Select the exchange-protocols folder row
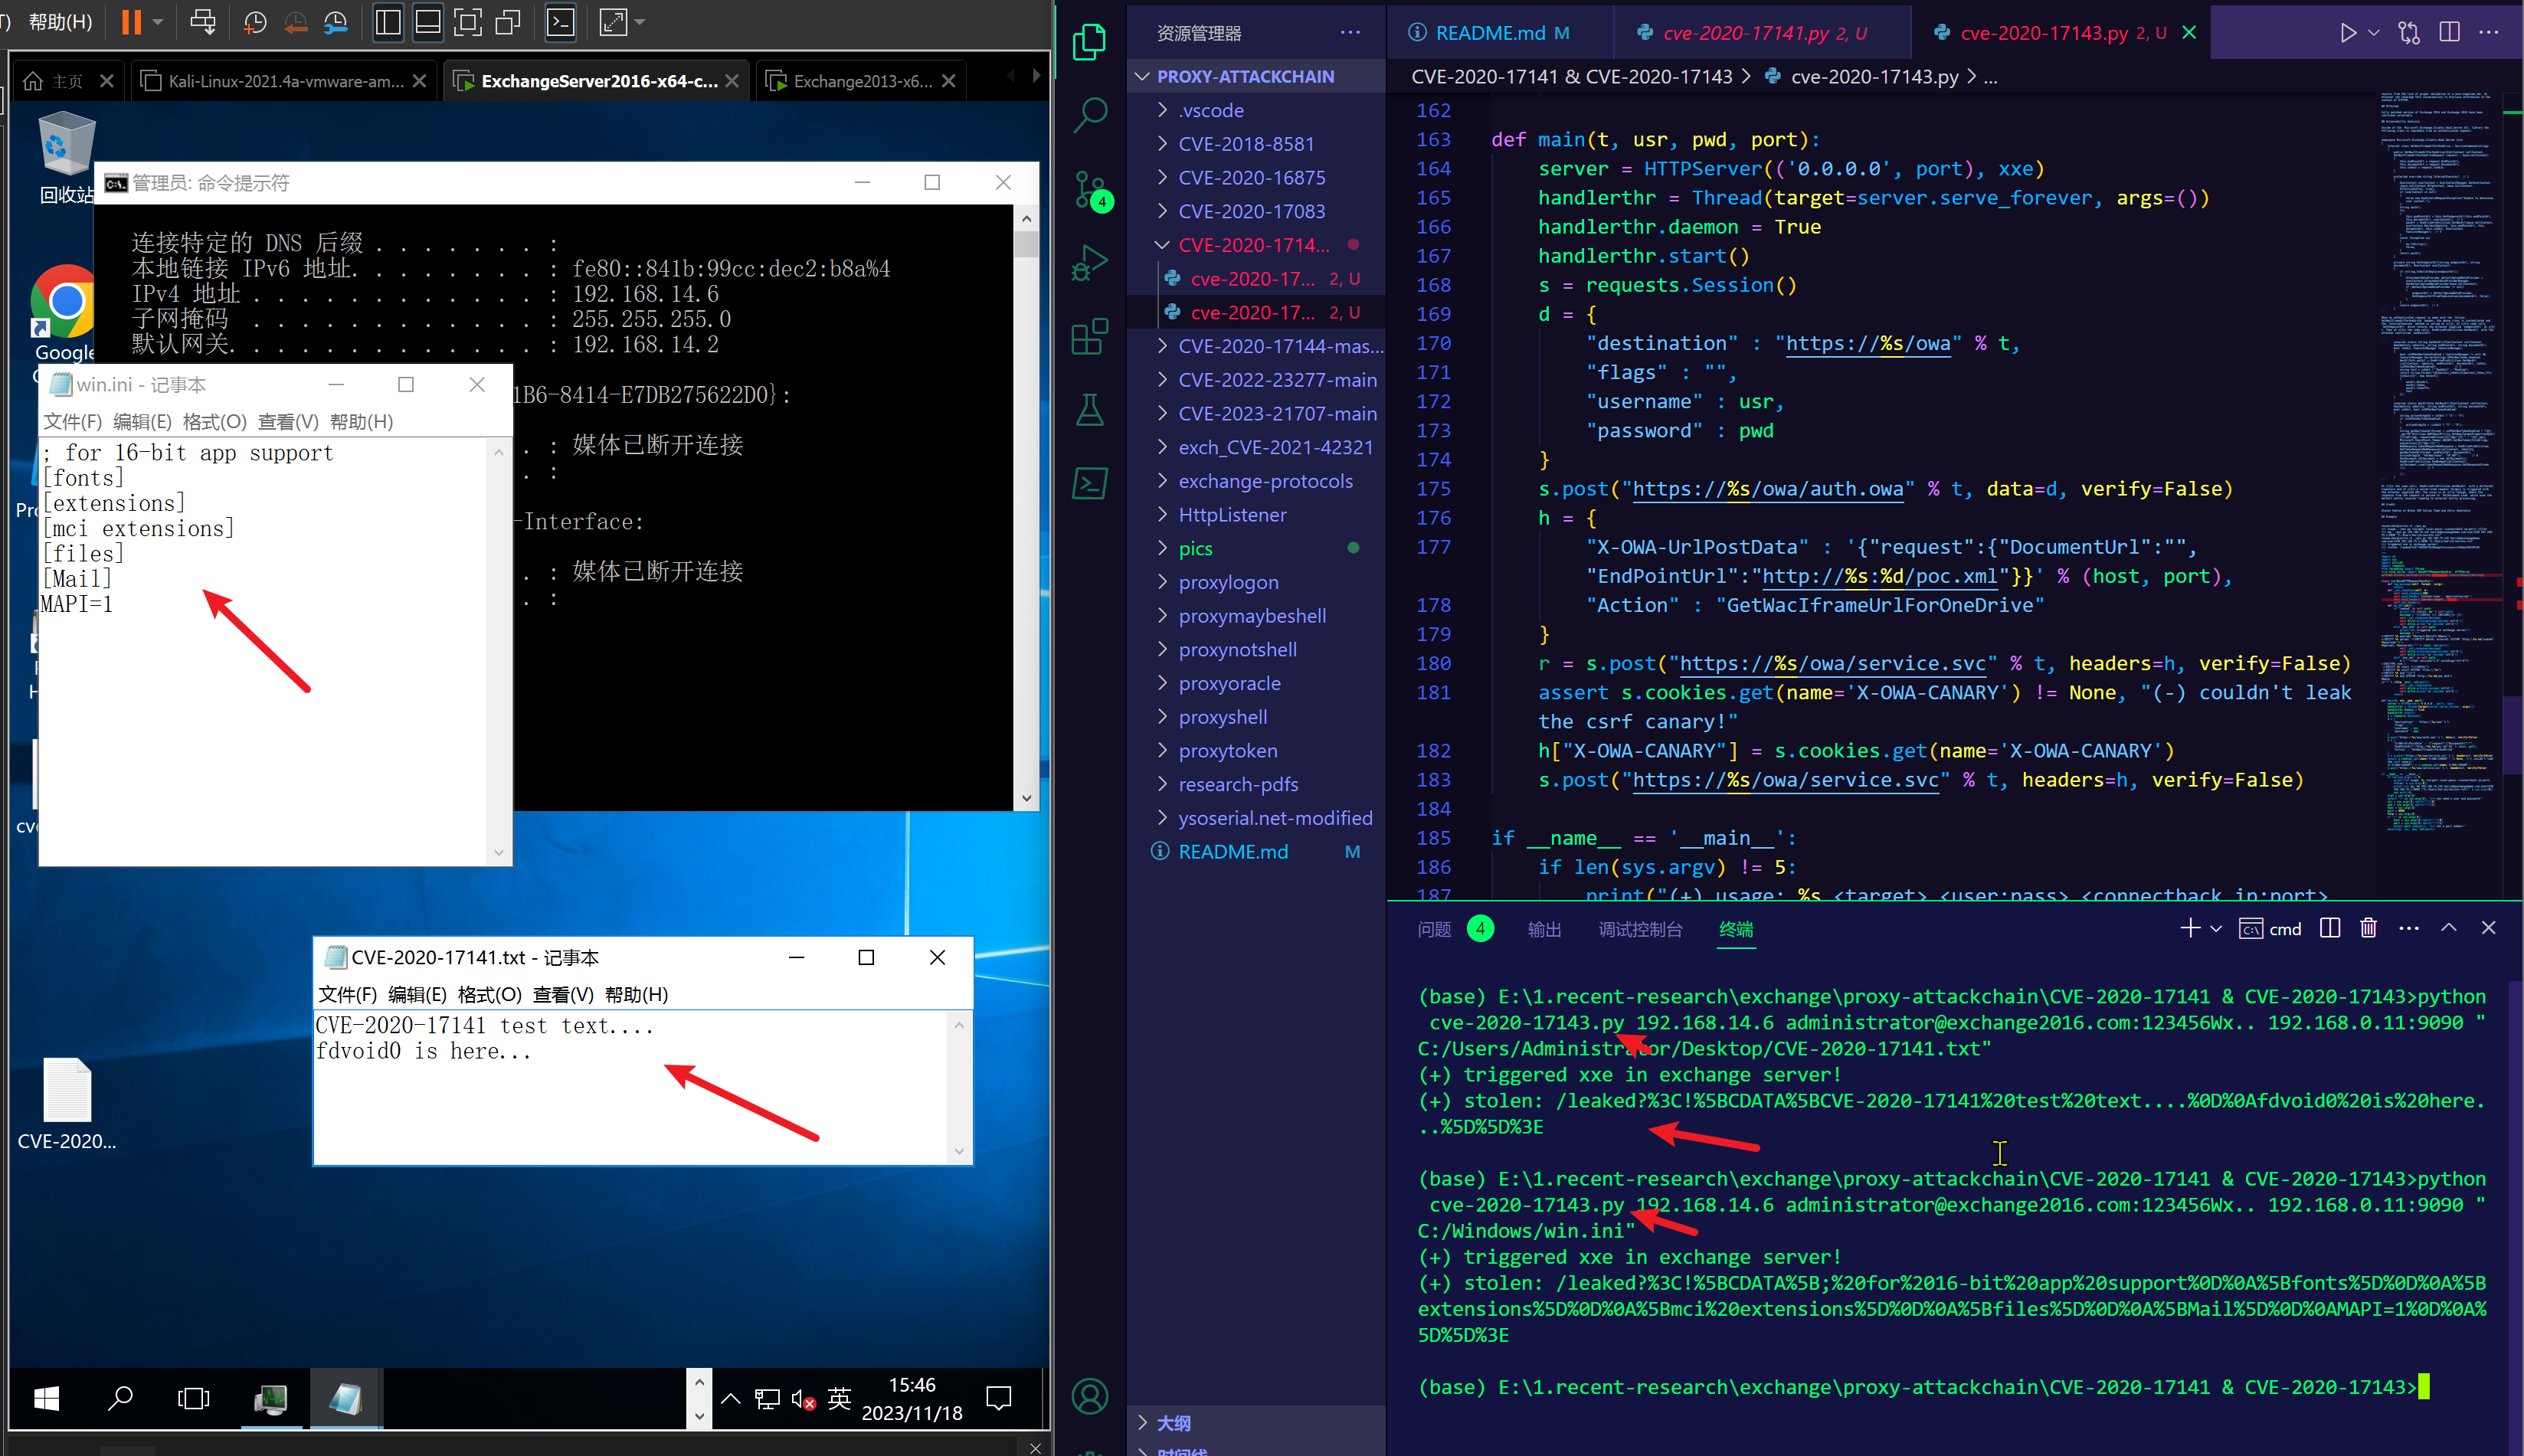The height and width of the screenshot is (1456, 2524). click(1256, 481)
